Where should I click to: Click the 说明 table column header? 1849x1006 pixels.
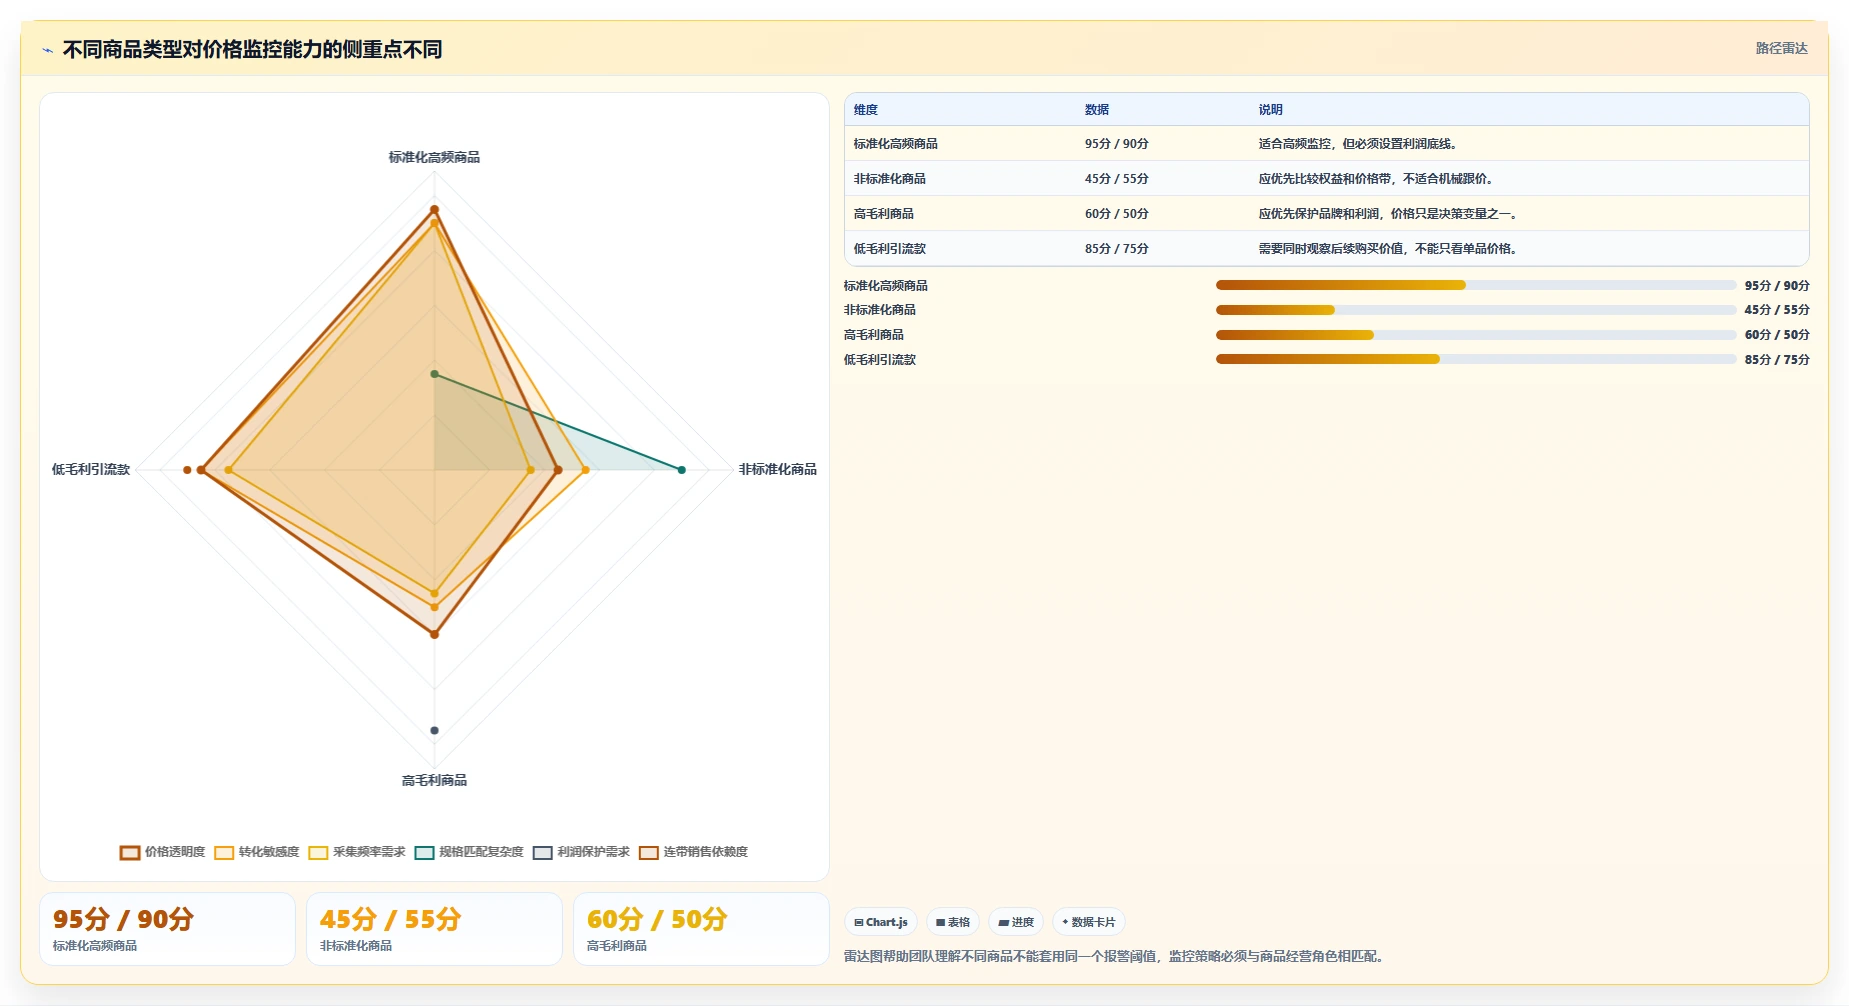click(x=1270, y=110)
